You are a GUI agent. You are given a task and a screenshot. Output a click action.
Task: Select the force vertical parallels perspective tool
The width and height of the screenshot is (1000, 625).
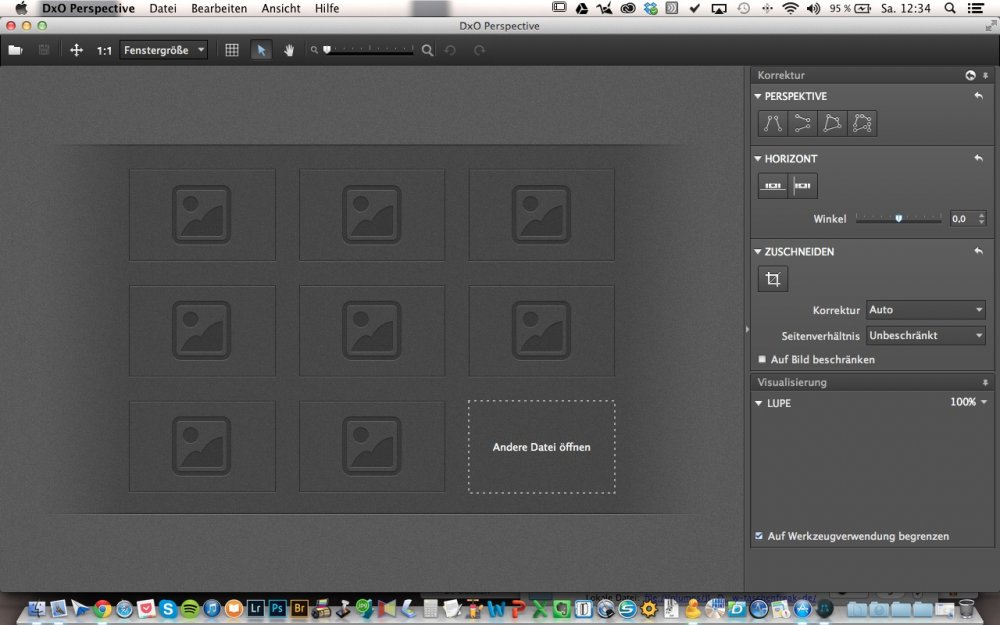click(x=772, y=123)
